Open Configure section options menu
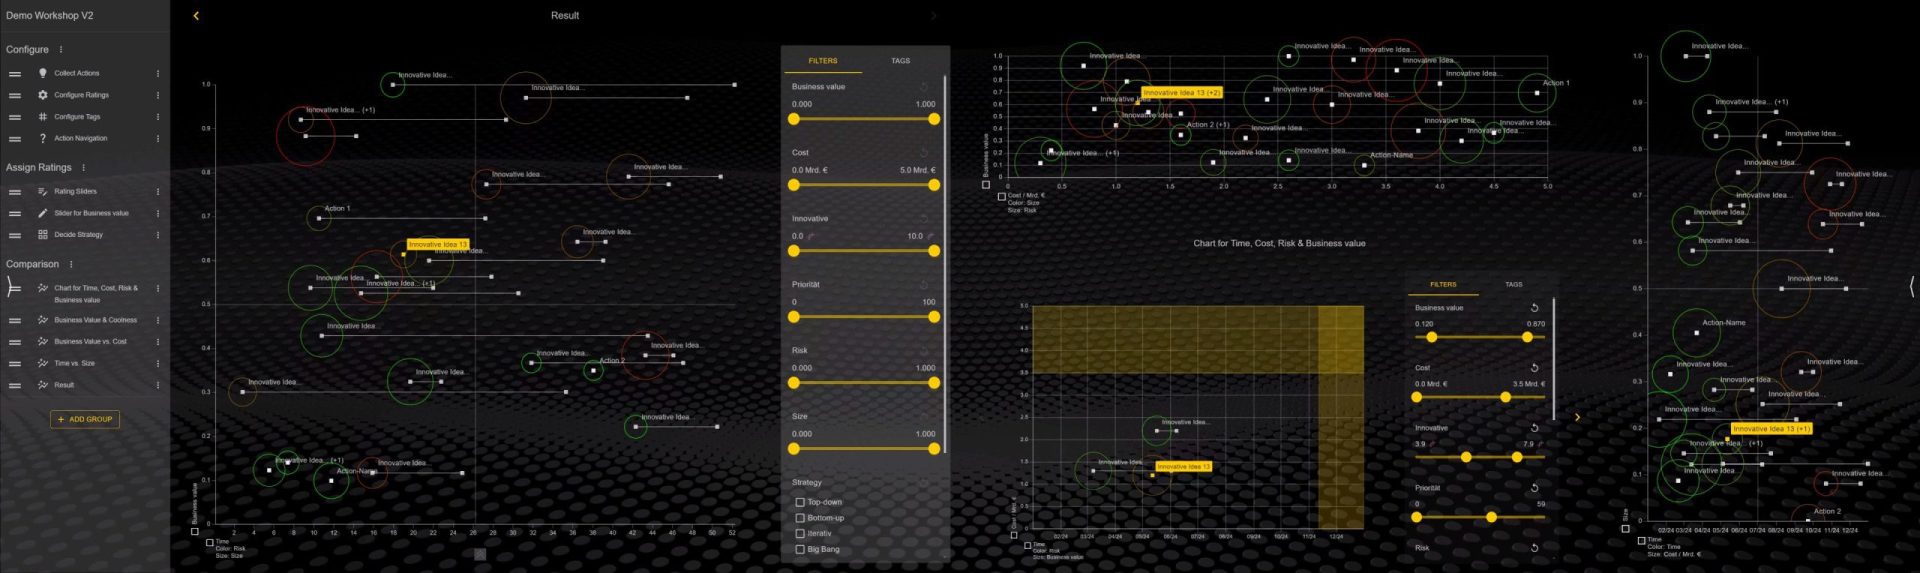This screenshot has height=573, width=1920. coord(61,49)
